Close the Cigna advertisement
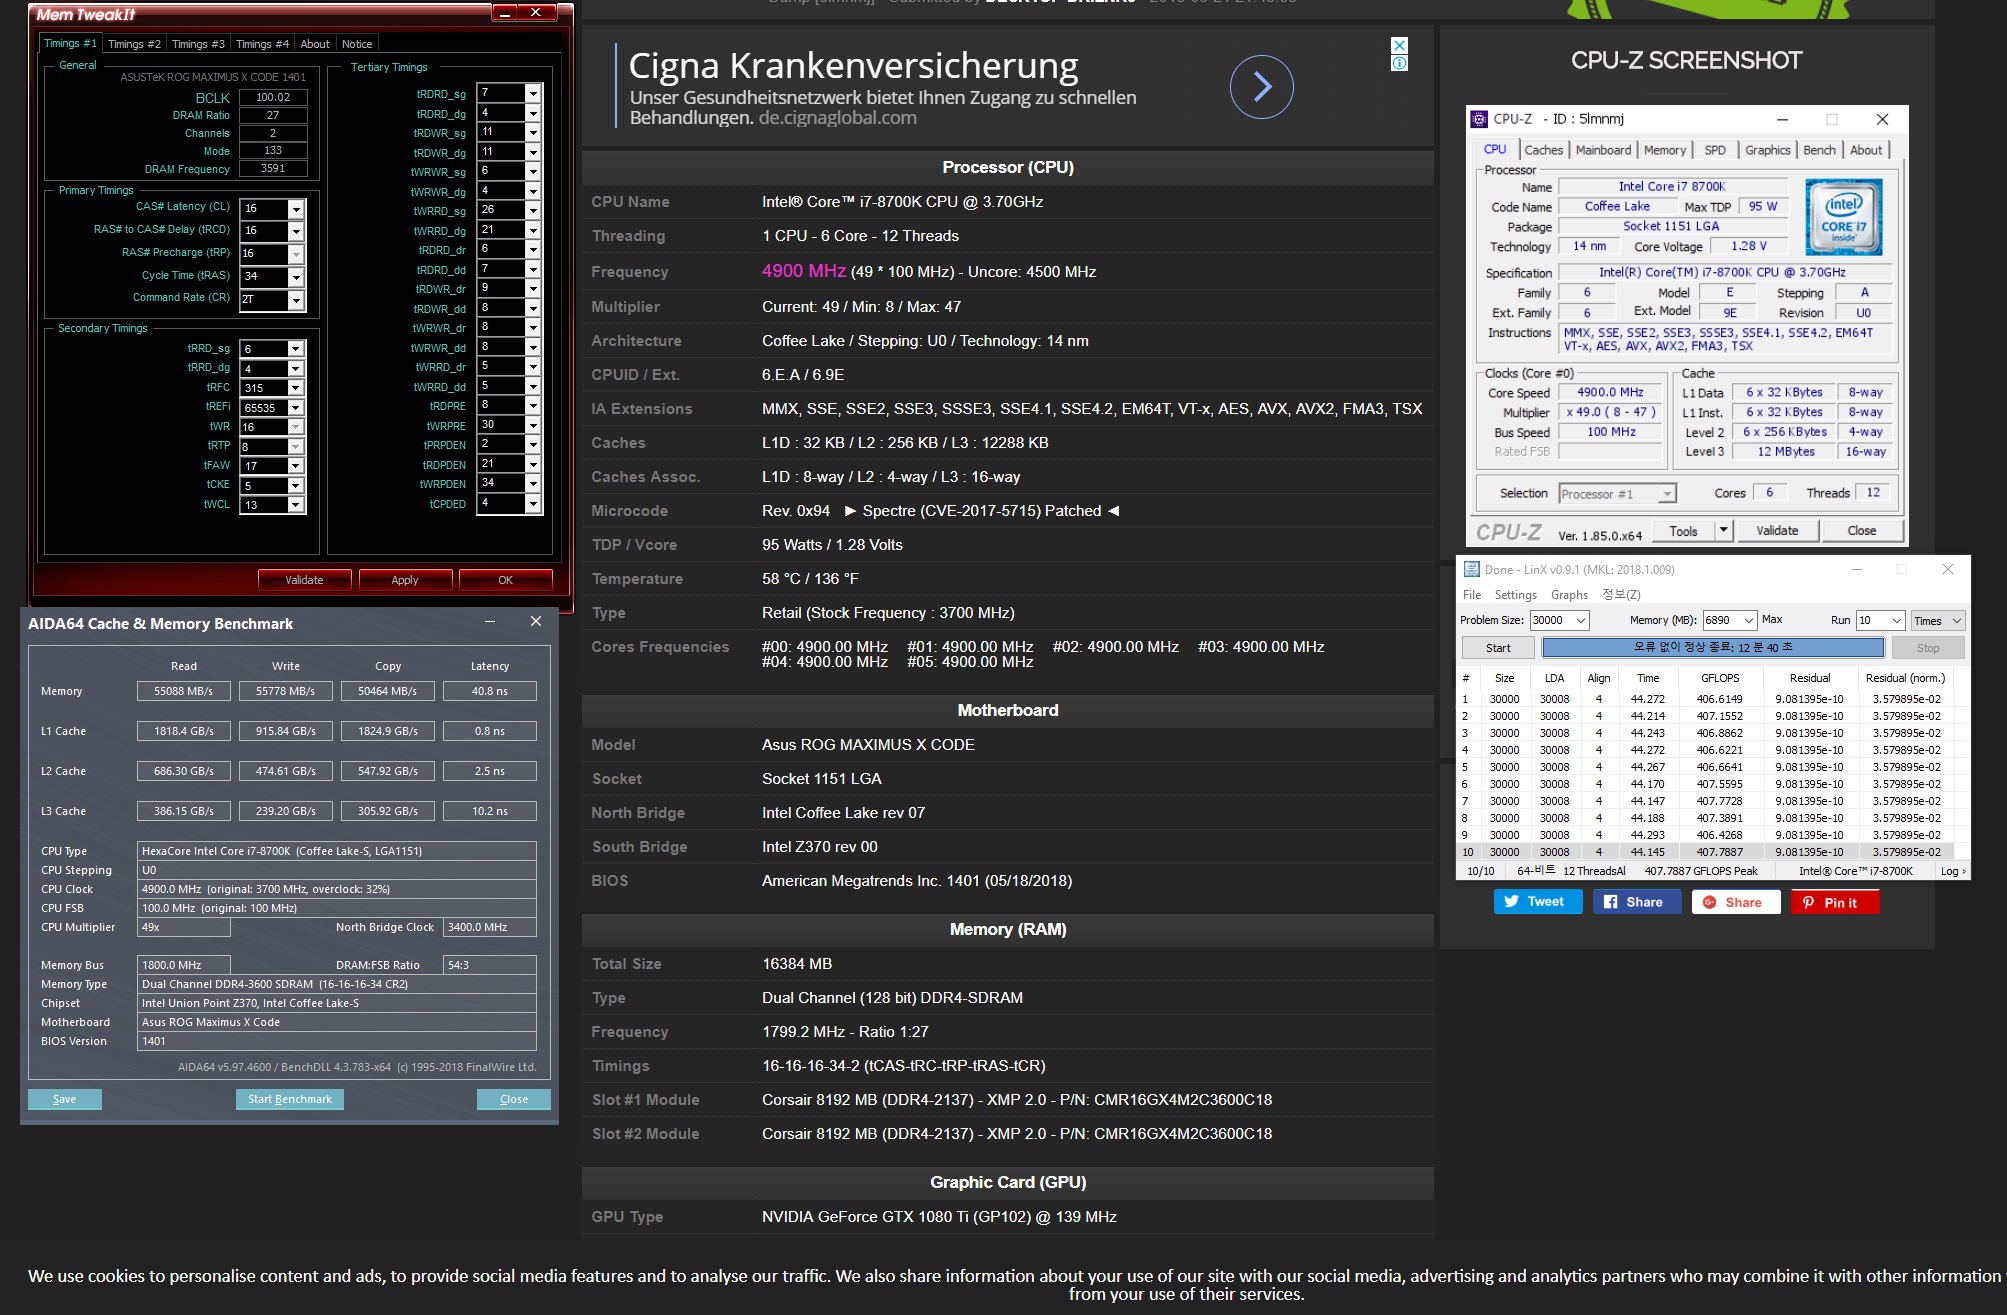The image size is (2007, 1315). click(x=1400, y=45)
